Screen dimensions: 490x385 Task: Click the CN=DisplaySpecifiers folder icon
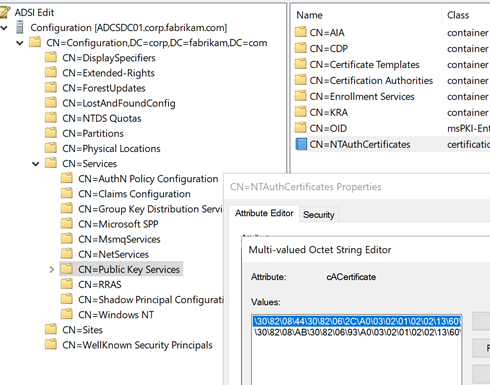click(51, 57)
